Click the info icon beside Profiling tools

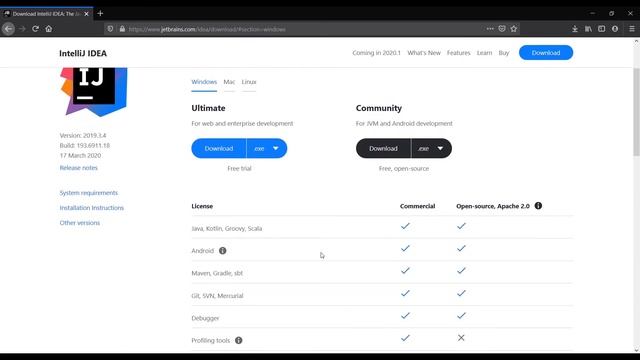239,340
